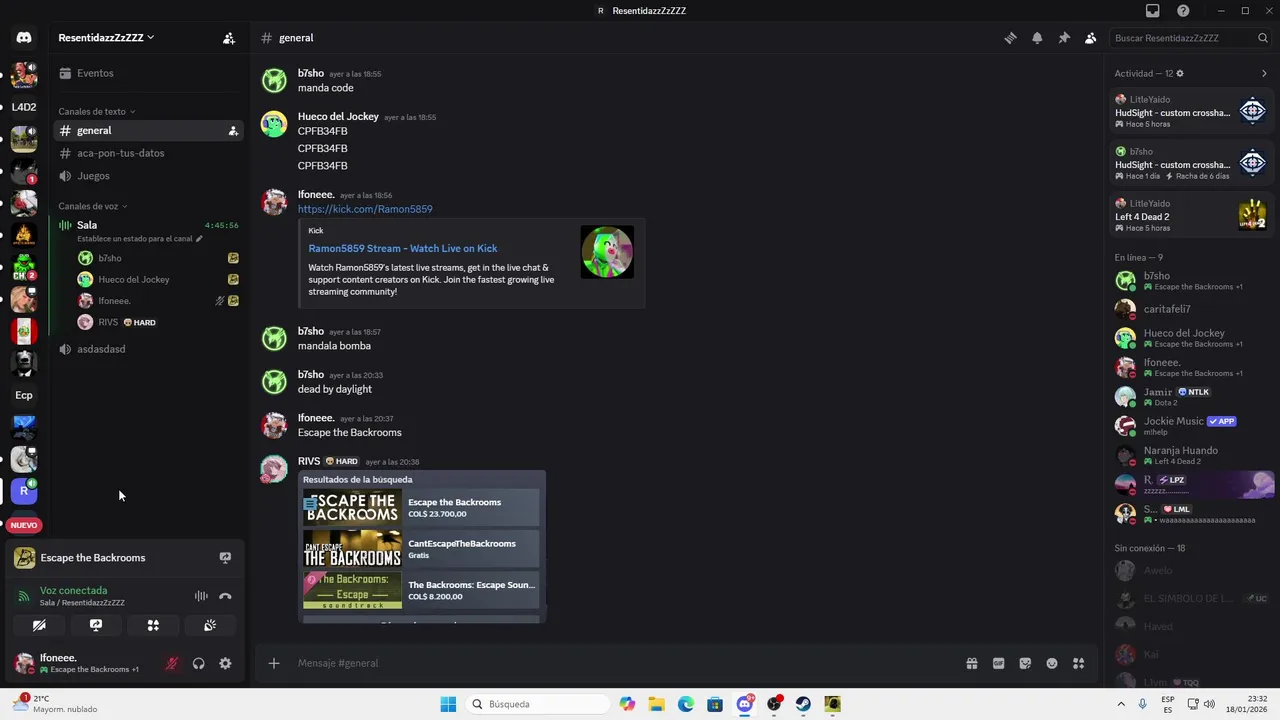Show pinned messages pin icon
Viewport: 1280px width, 720px height.
click(1064, 38)
